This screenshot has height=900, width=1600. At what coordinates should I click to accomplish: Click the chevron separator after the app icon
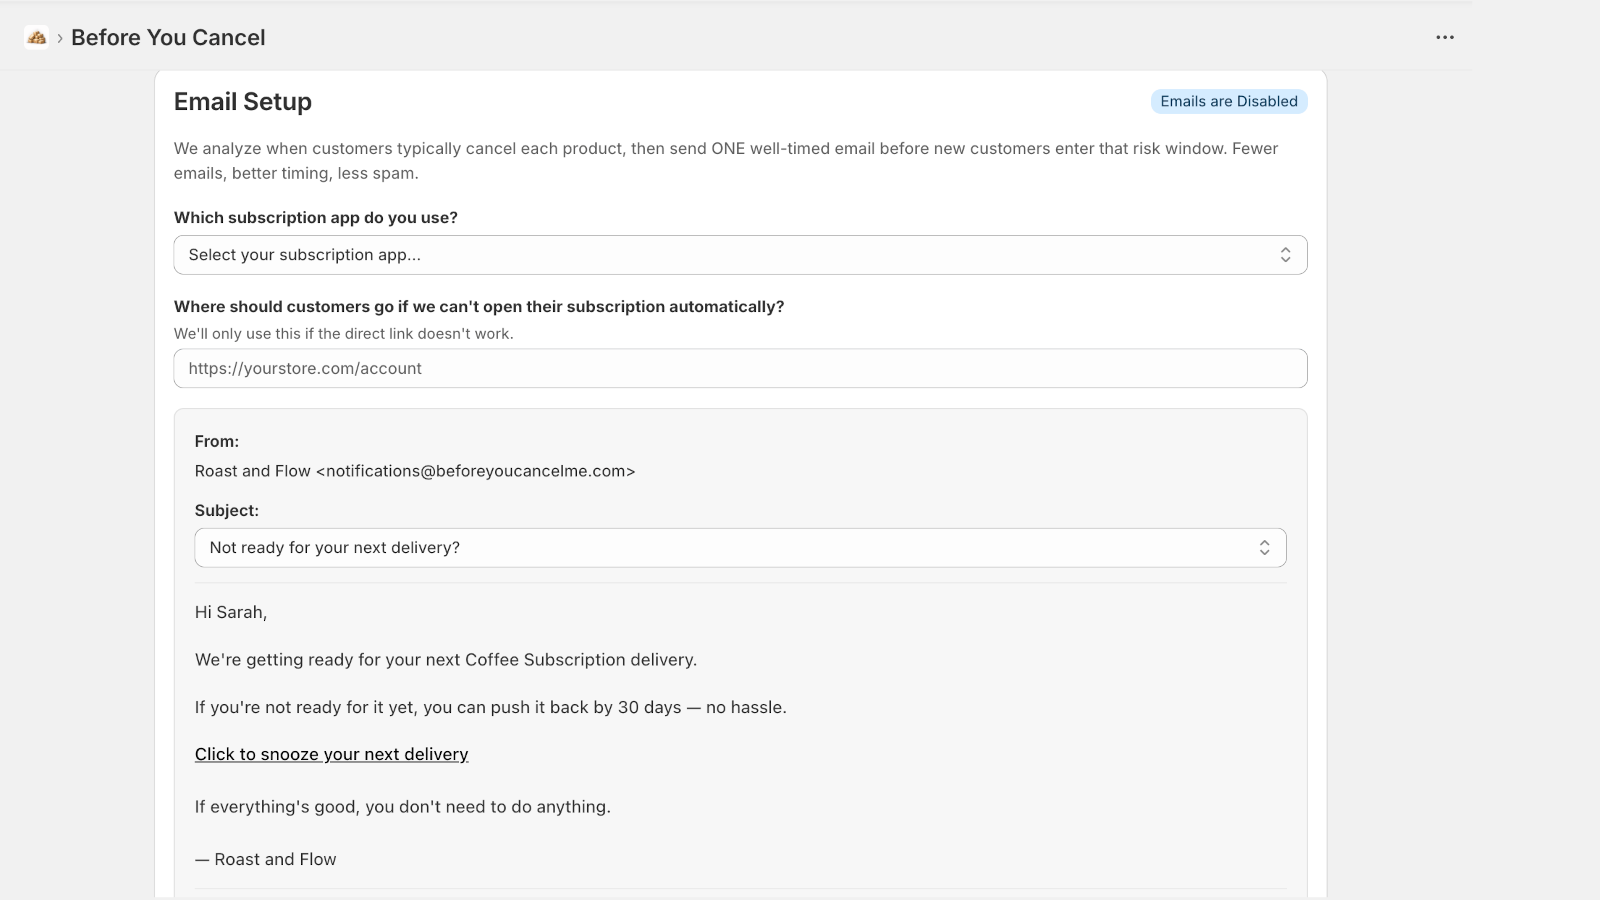(x=60, y=38)
